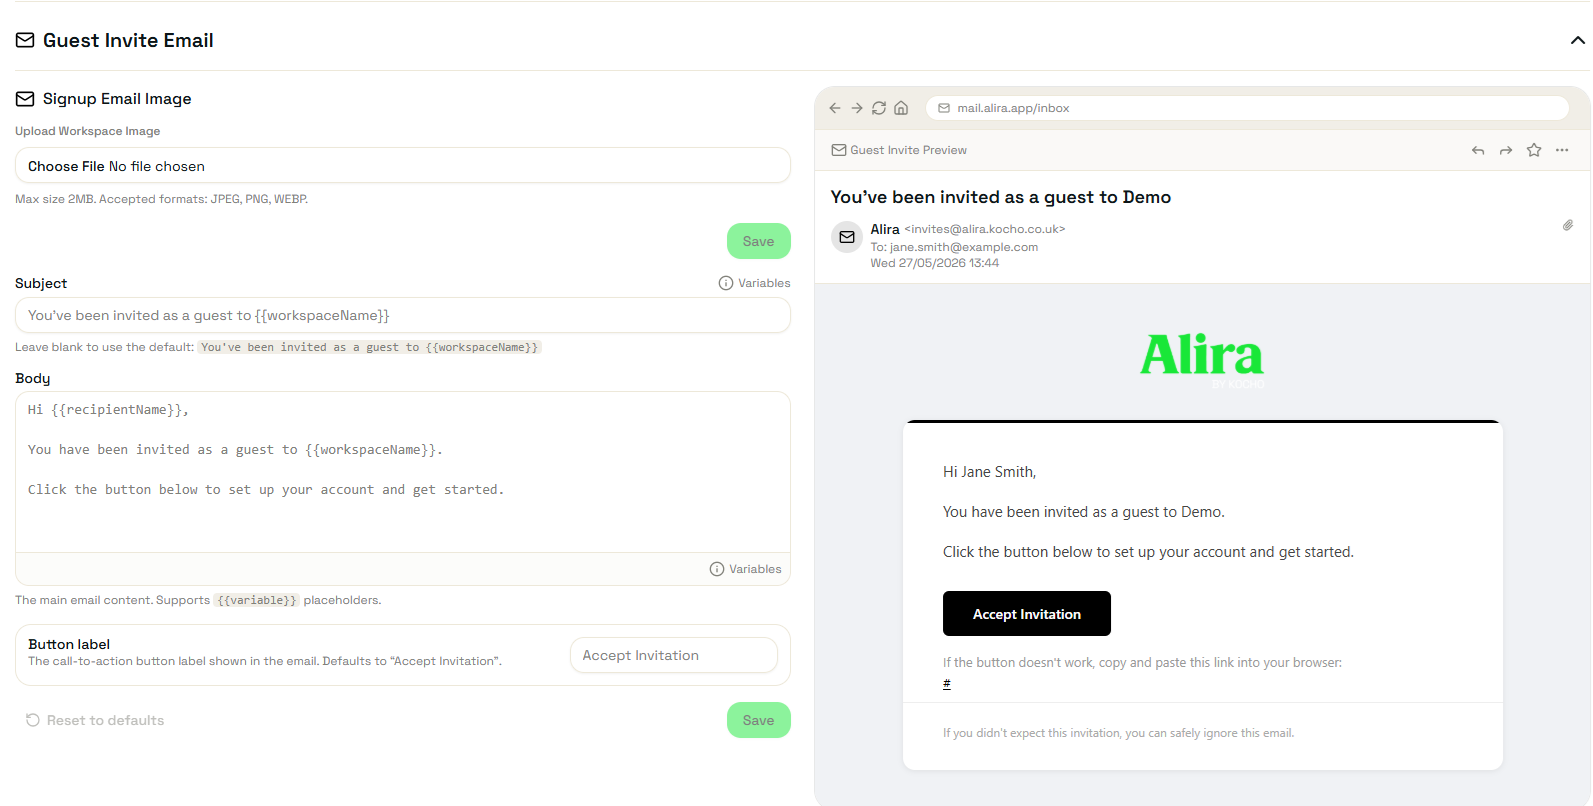Click default subject code snippet text
Screen dimensions: 1593x806
pos(369,347)
